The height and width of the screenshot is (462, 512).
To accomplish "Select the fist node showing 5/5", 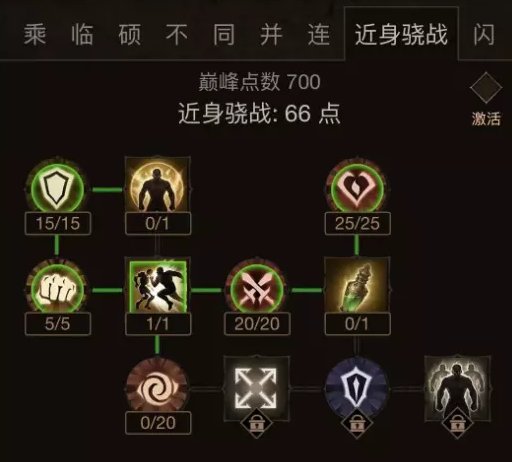I will click(57, 289).
